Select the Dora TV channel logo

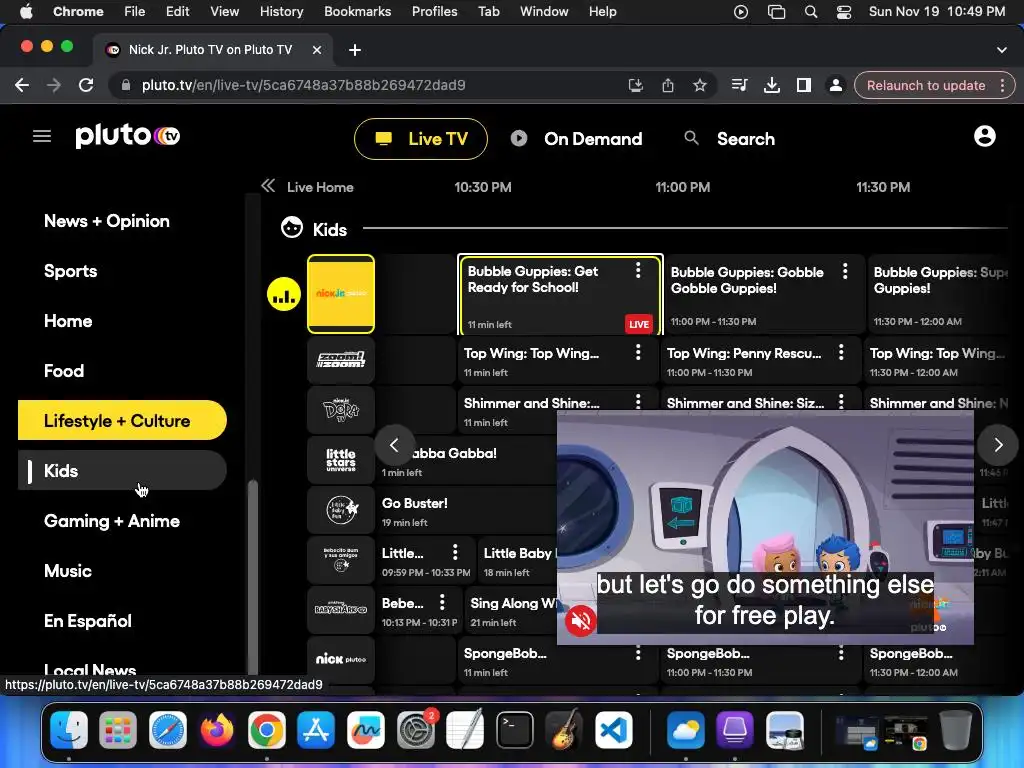341,409
